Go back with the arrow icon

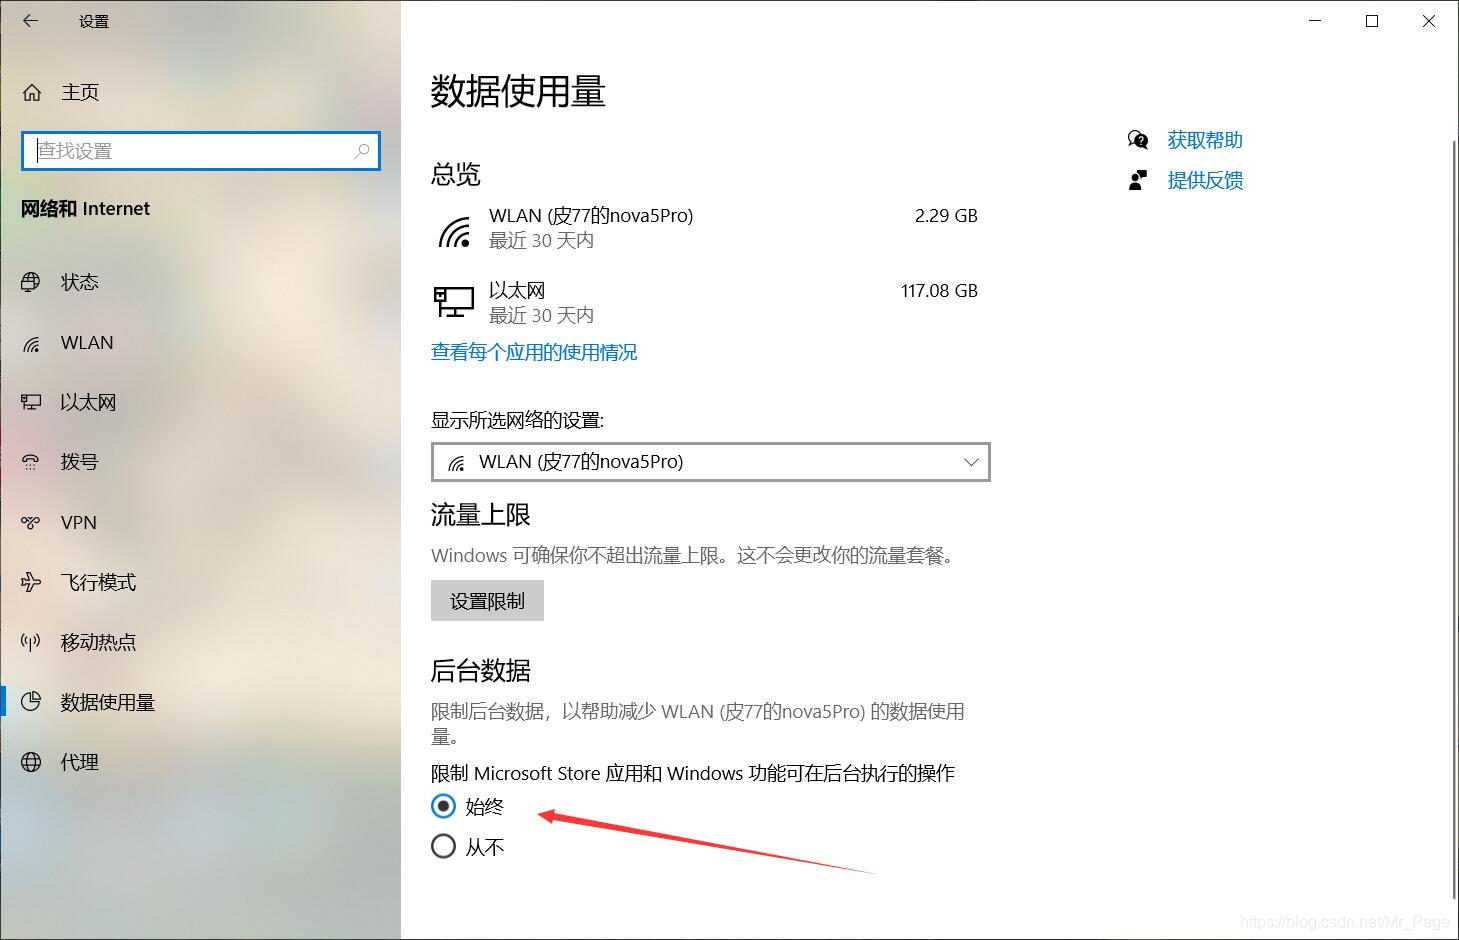30,20
